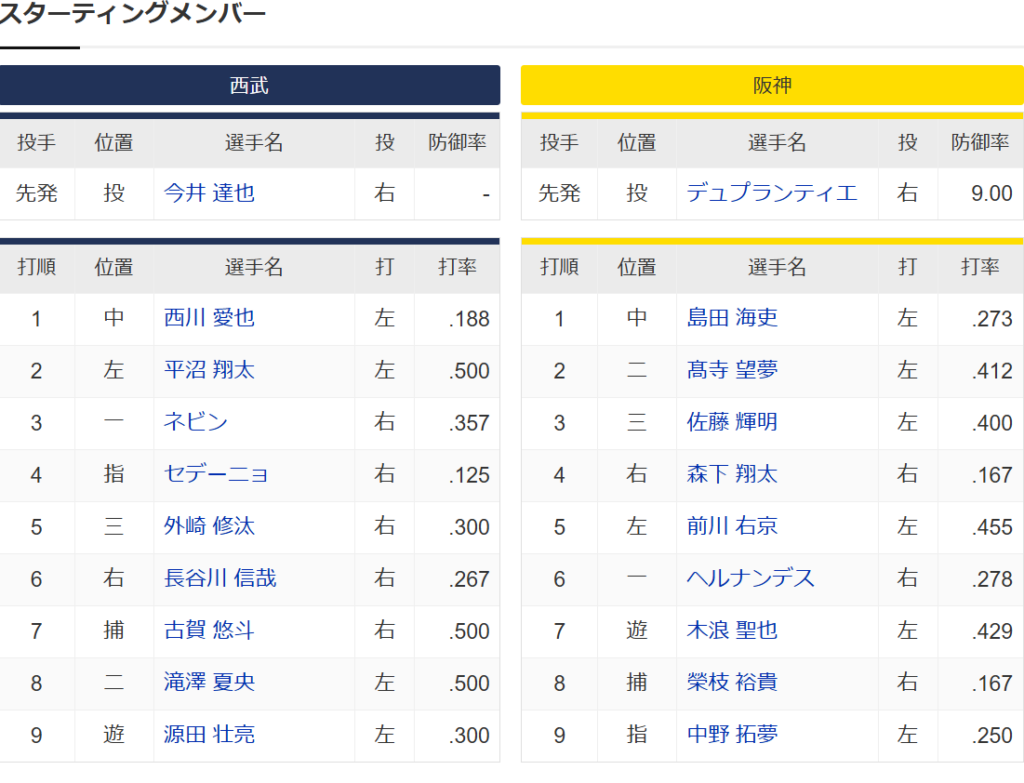
Task: Select 打率 header in 阪神 batting table
Action: (x=980, y=267)
